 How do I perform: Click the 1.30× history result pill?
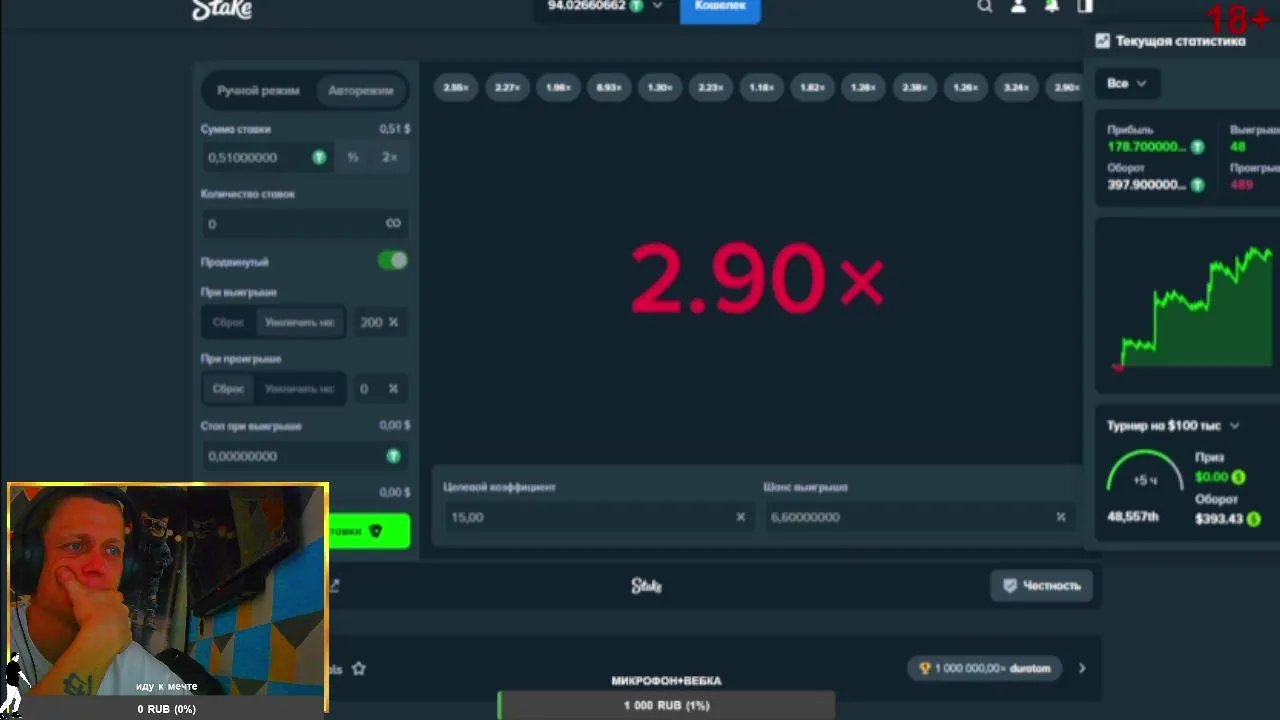coord(660,88)
